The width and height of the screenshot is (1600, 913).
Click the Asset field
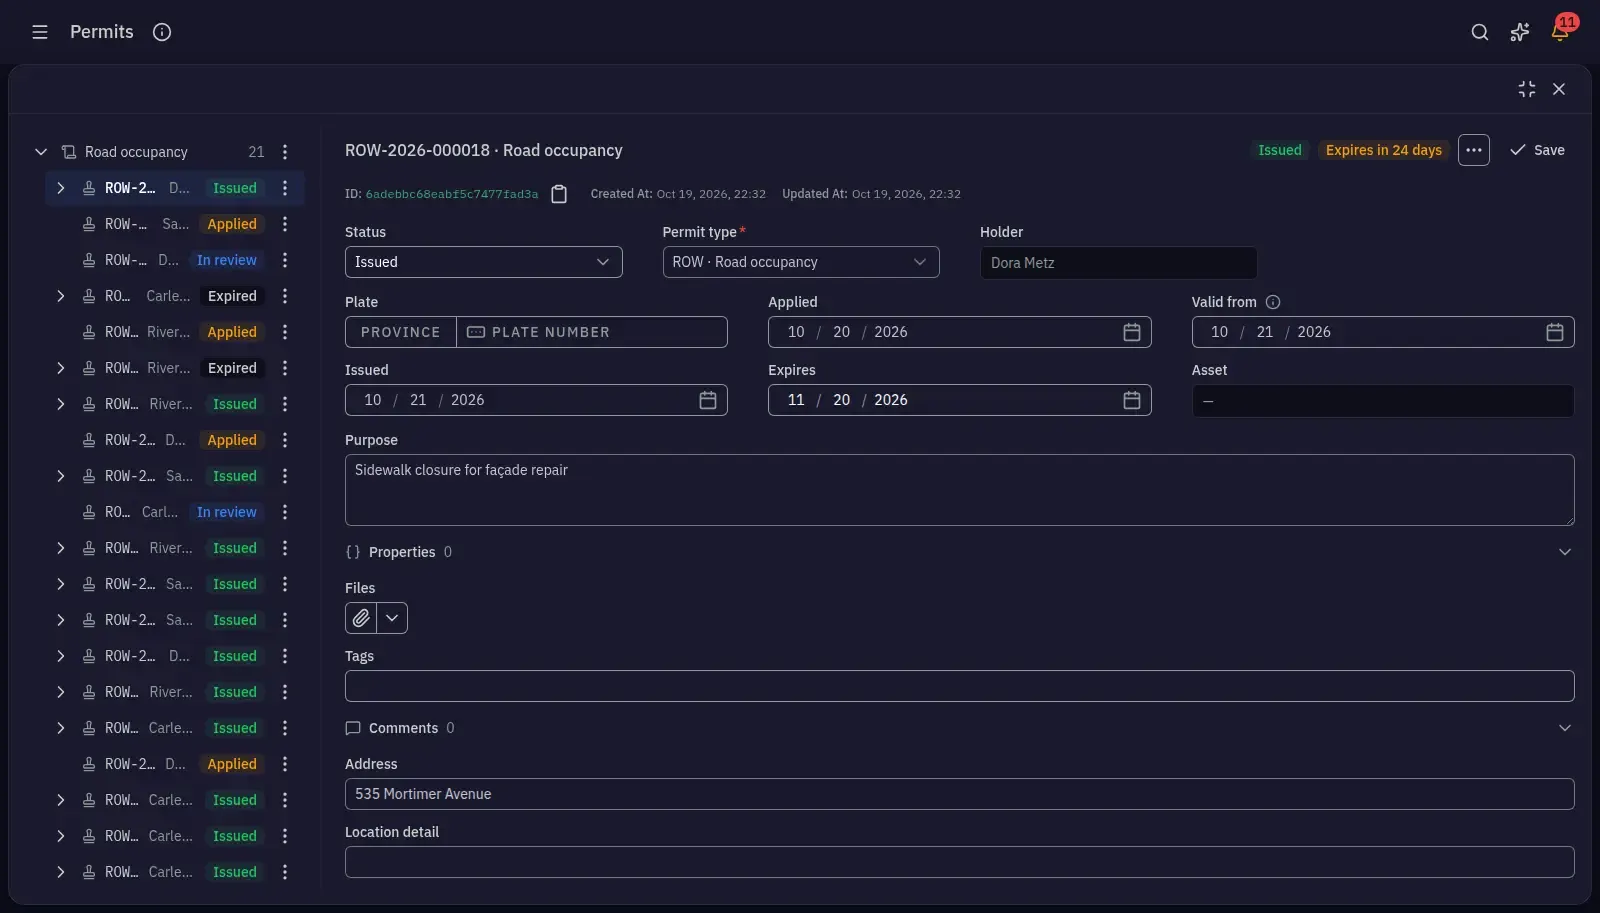pyautogui.click(x=1383, y=401)
